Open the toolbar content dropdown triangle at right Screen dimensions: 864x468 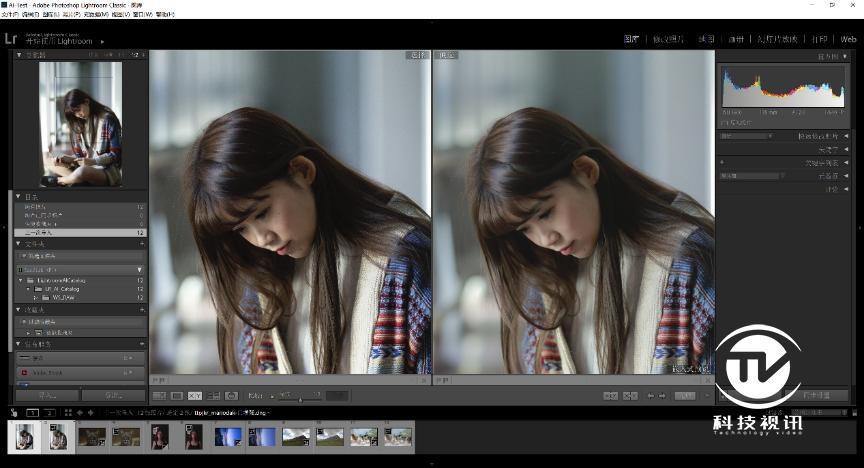tap(708, 396)
